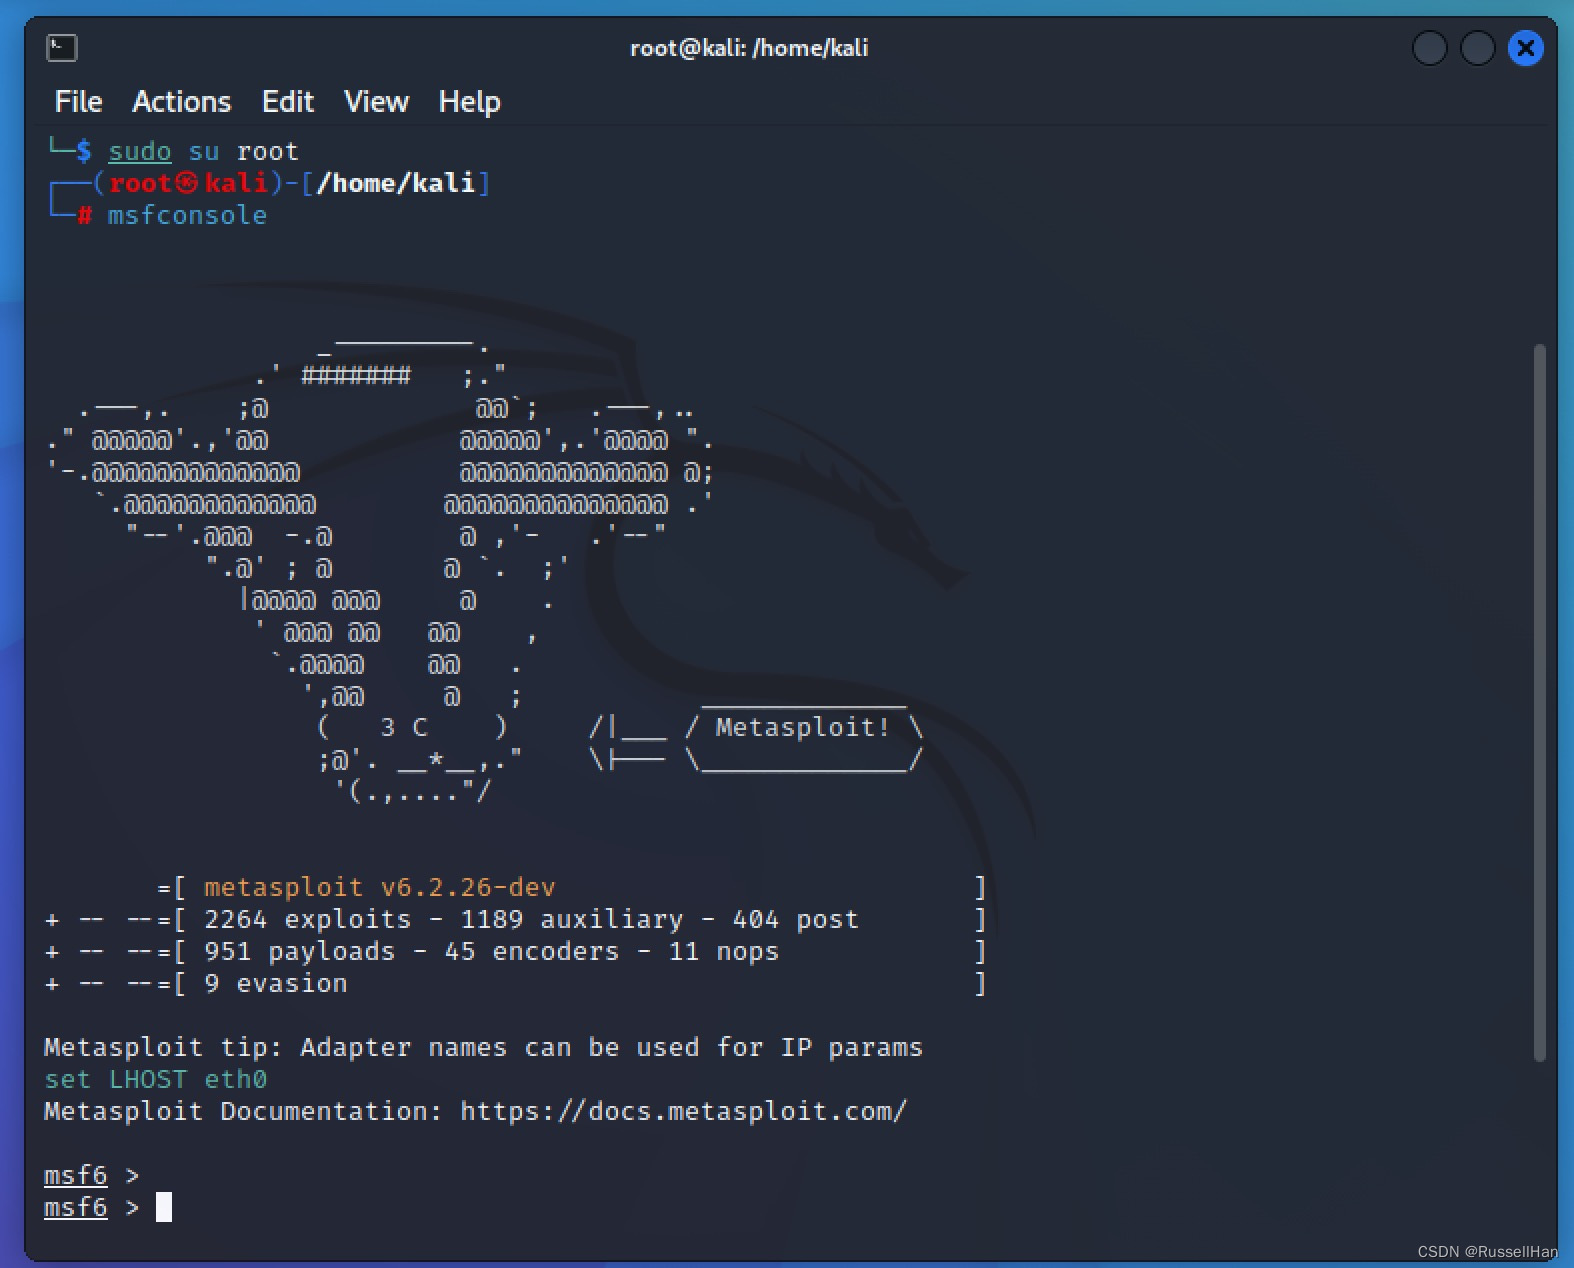Screen dimensions: 1574x1268
Task: Click the terminal icon in the title bar
Action: tap(62, 48)
